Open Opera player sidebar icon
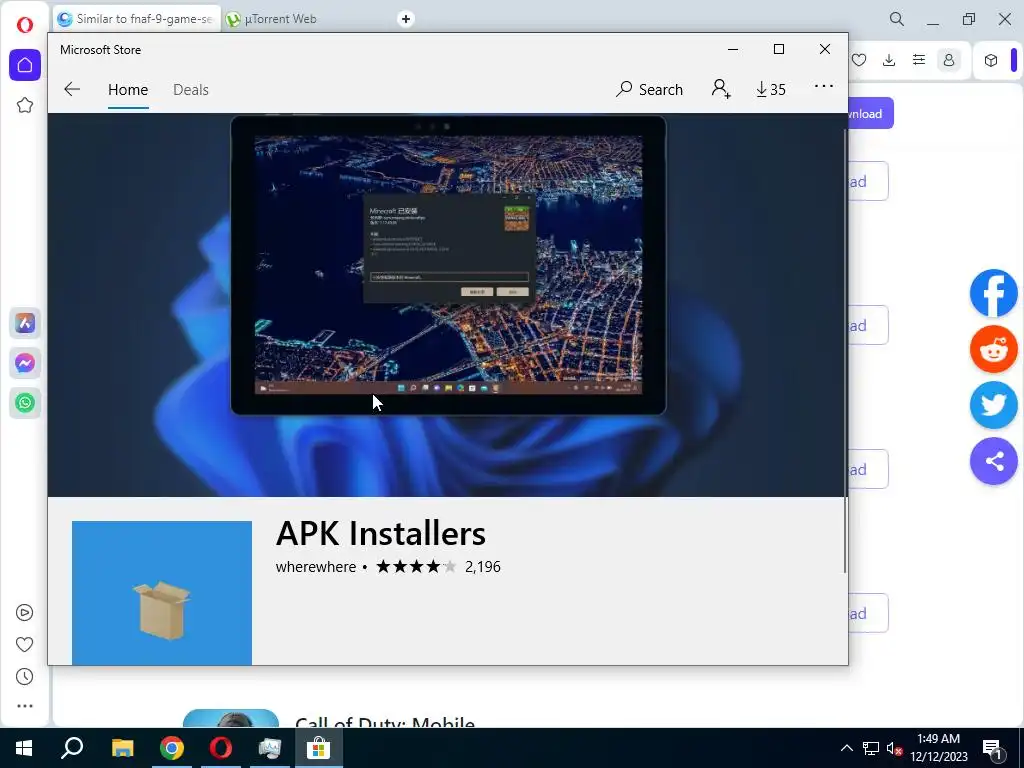 (x=24, y=613)
